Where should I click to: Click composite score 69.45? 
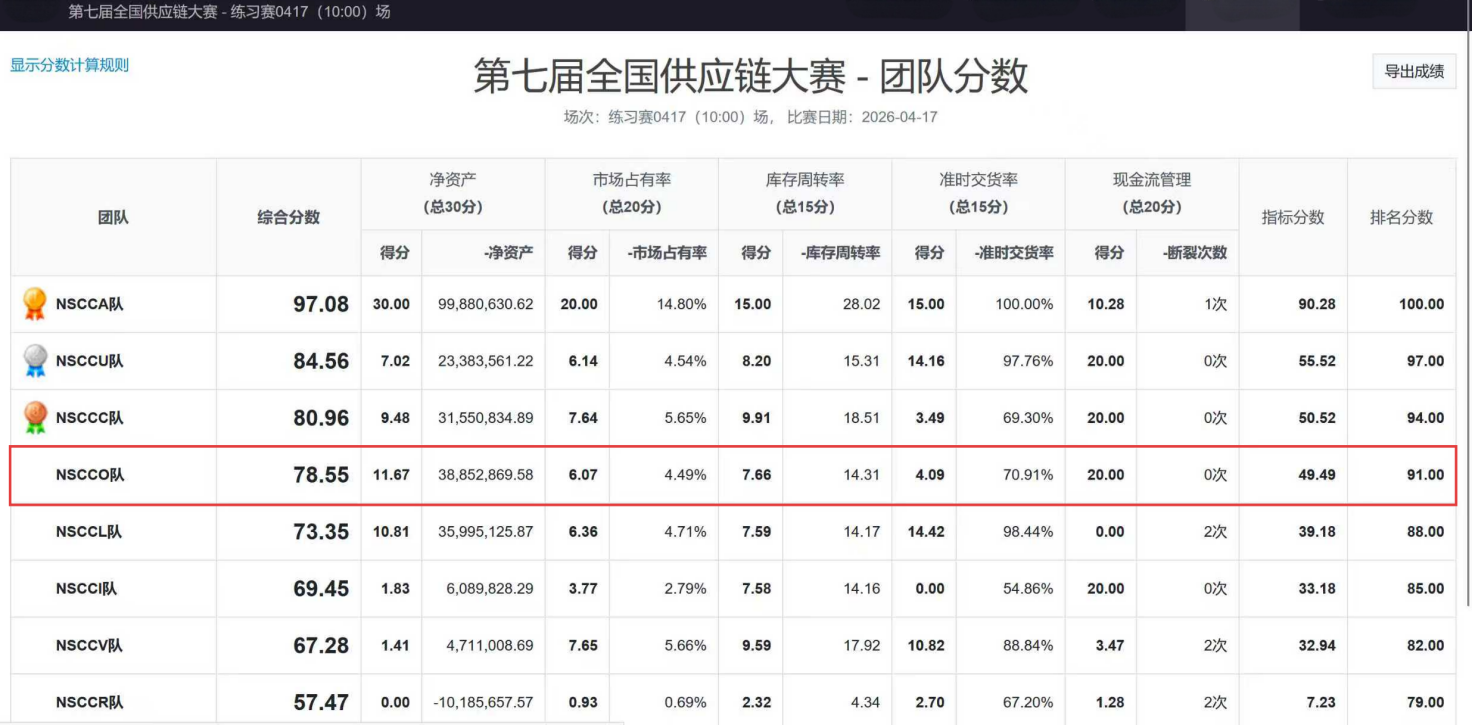tap(321, 589)
